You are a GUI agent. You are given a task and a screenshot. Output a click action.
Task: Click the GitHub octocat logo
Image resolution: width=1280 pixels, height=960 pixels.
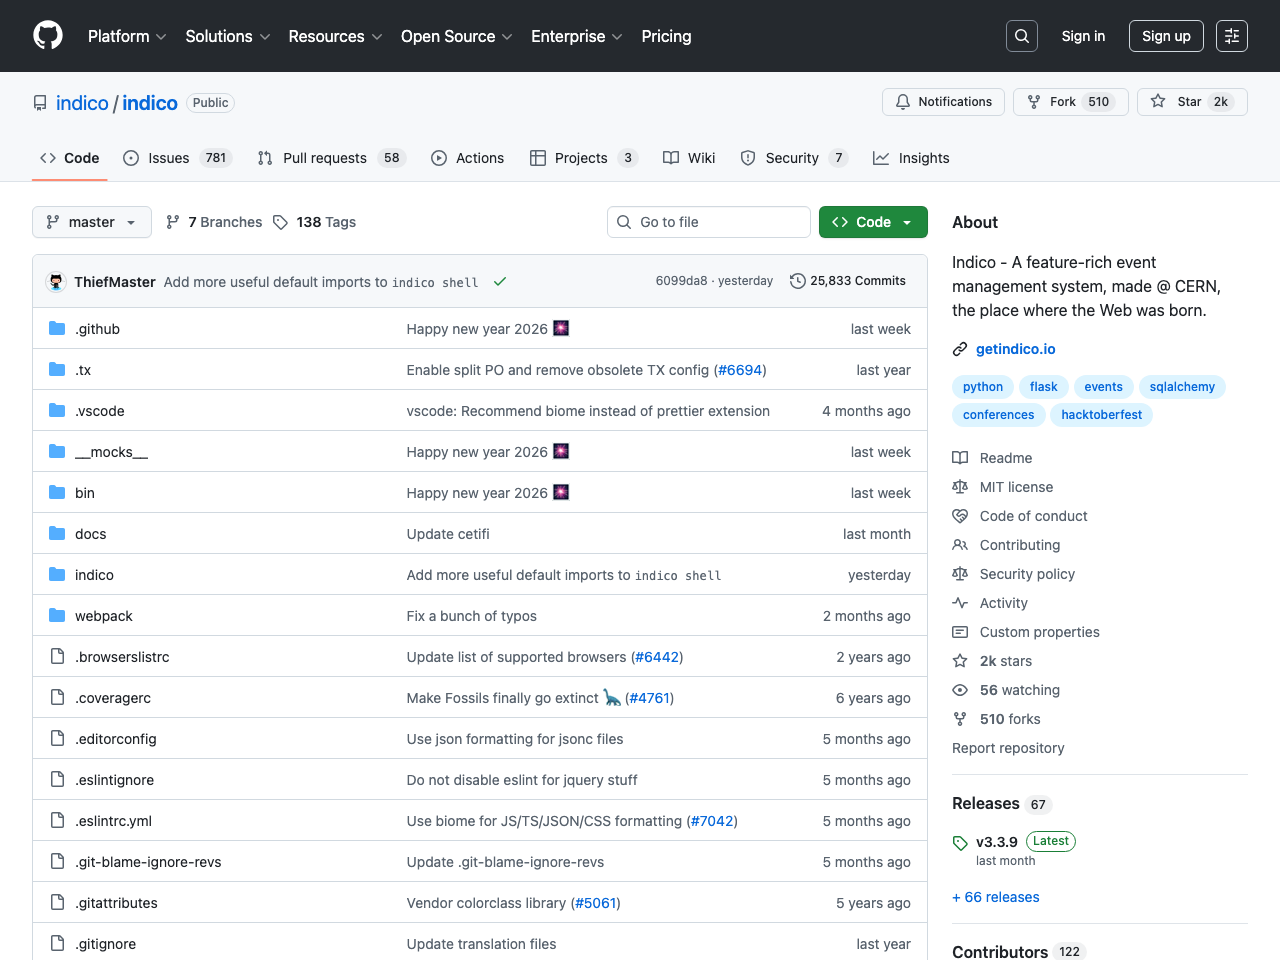[47, 36]
